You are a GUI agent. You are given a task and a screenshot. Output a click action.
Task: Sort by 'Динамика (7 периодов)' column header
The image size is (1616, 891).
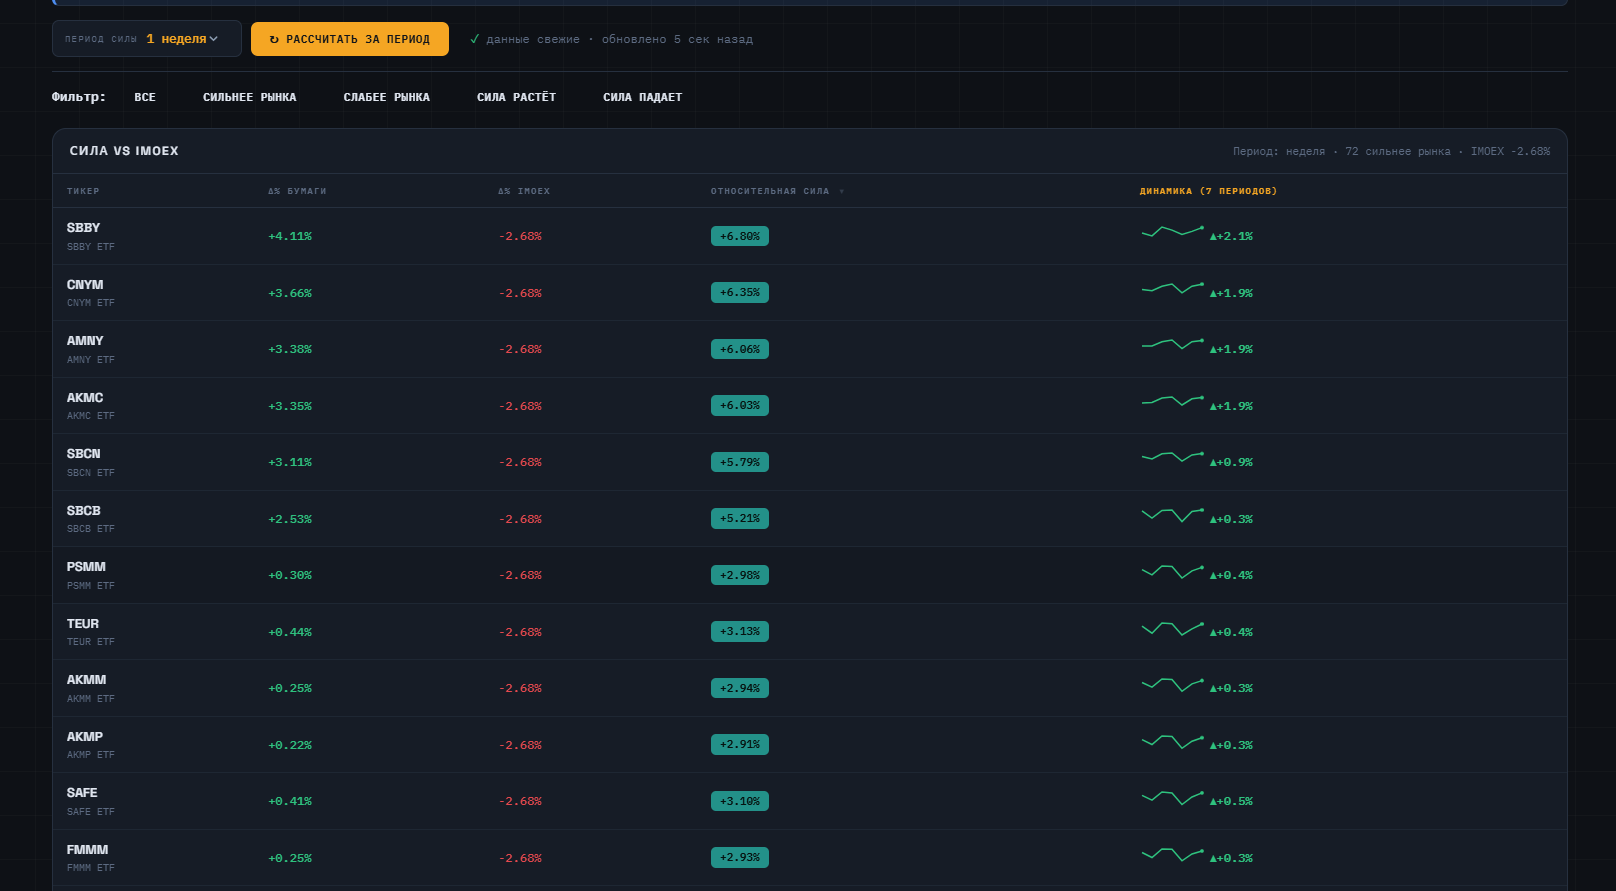point(1208,191)
